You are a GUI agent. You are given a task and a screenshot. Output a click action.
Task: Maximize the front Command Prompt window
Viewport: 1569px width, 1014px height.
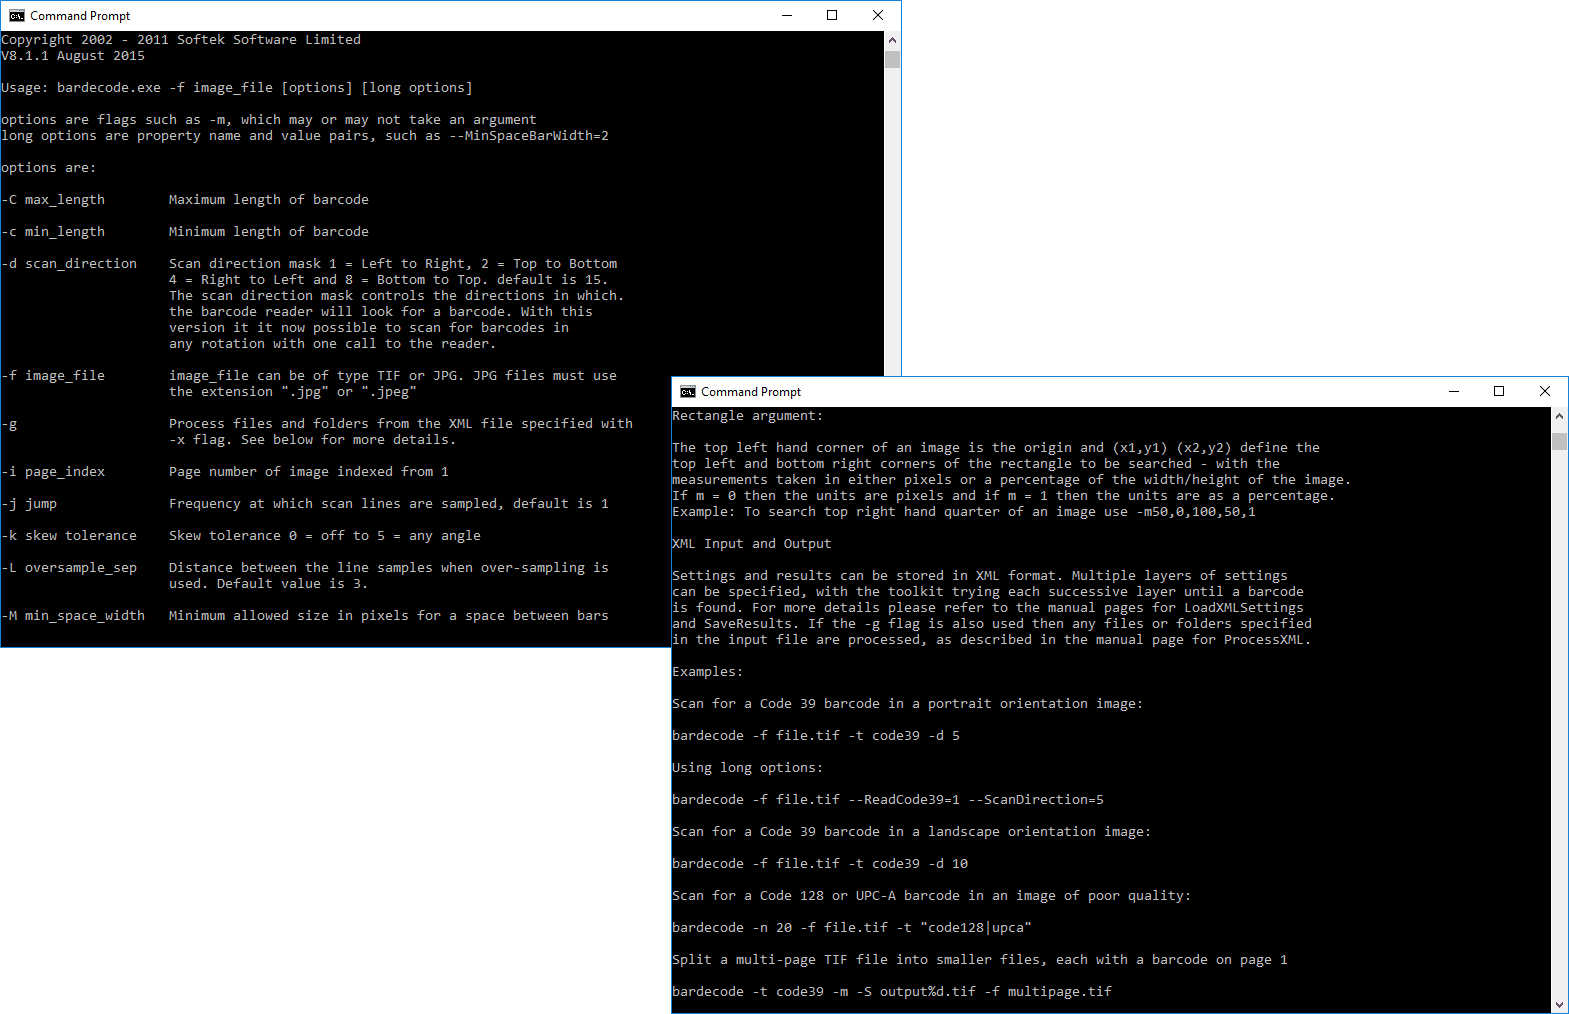tap(1499, 391)
